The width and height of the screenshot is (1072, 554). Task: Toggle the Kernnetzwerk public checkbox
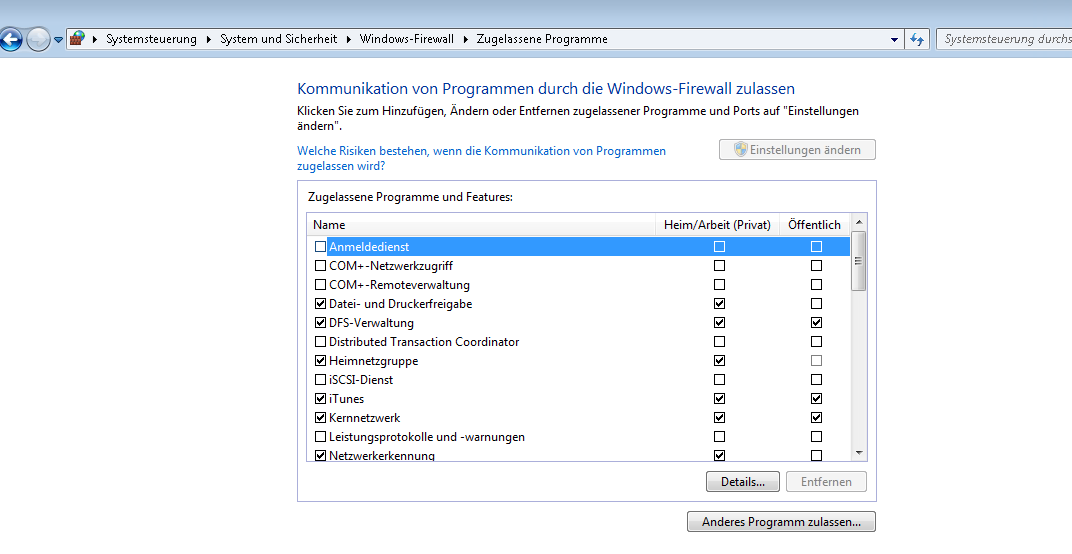coord(816,417)
